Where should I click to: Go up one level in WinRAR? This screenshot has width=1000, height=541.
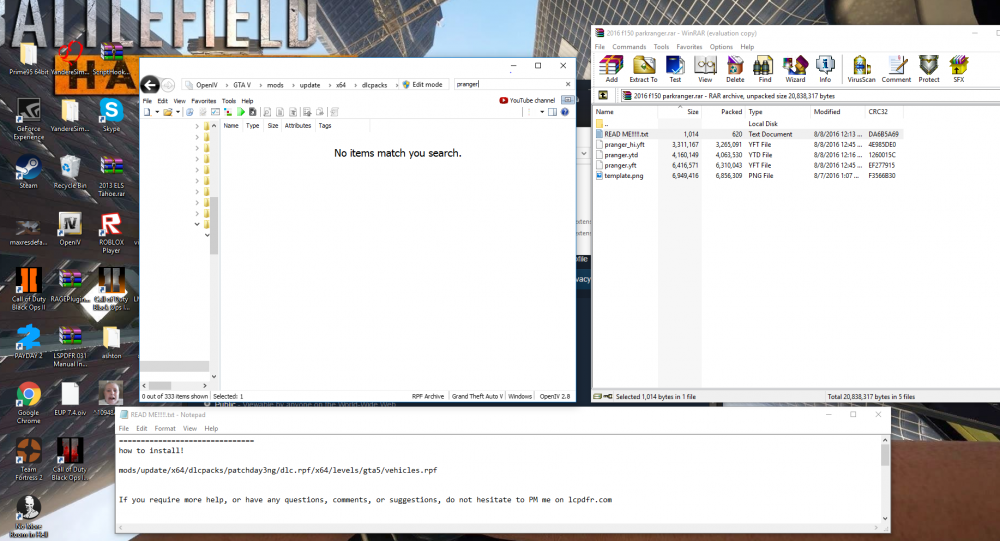coord(603,96)
